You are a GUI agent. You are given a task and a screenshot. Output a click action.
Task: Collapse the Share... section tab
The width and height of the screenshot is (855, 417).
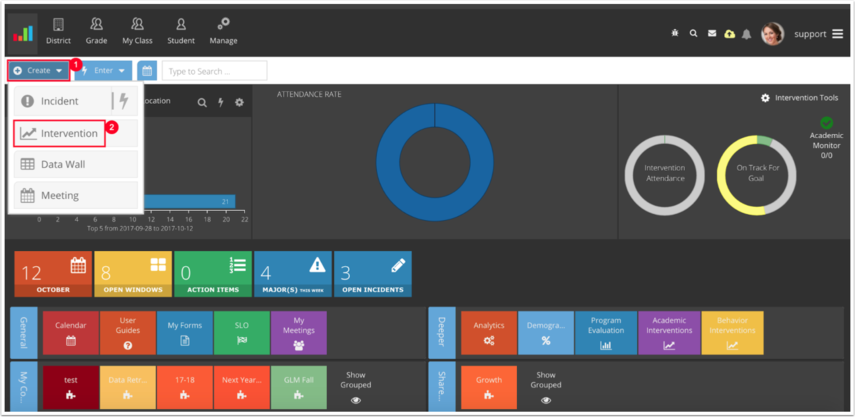pos(442,386)
